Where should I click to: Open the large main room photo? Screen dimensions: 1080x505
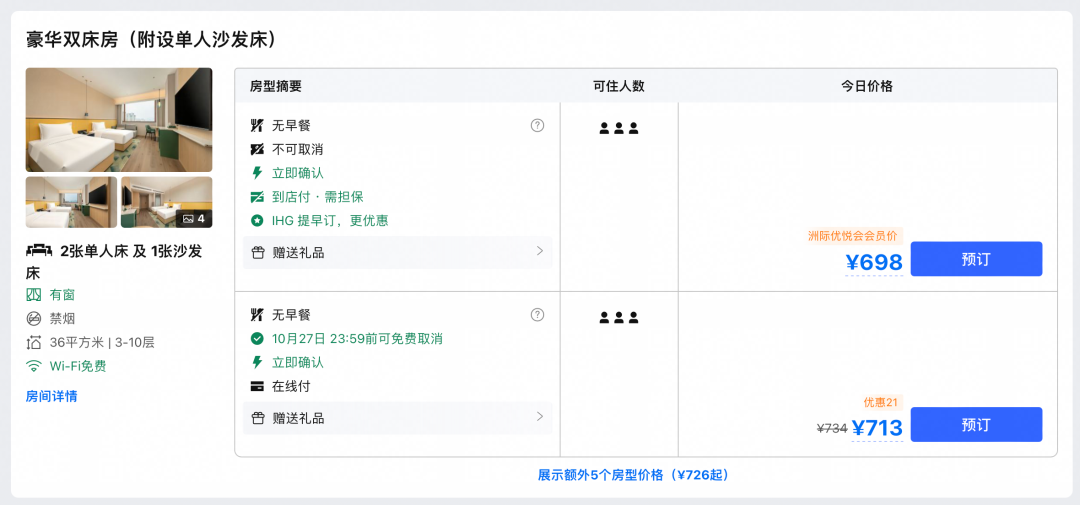tap(119, 120)
